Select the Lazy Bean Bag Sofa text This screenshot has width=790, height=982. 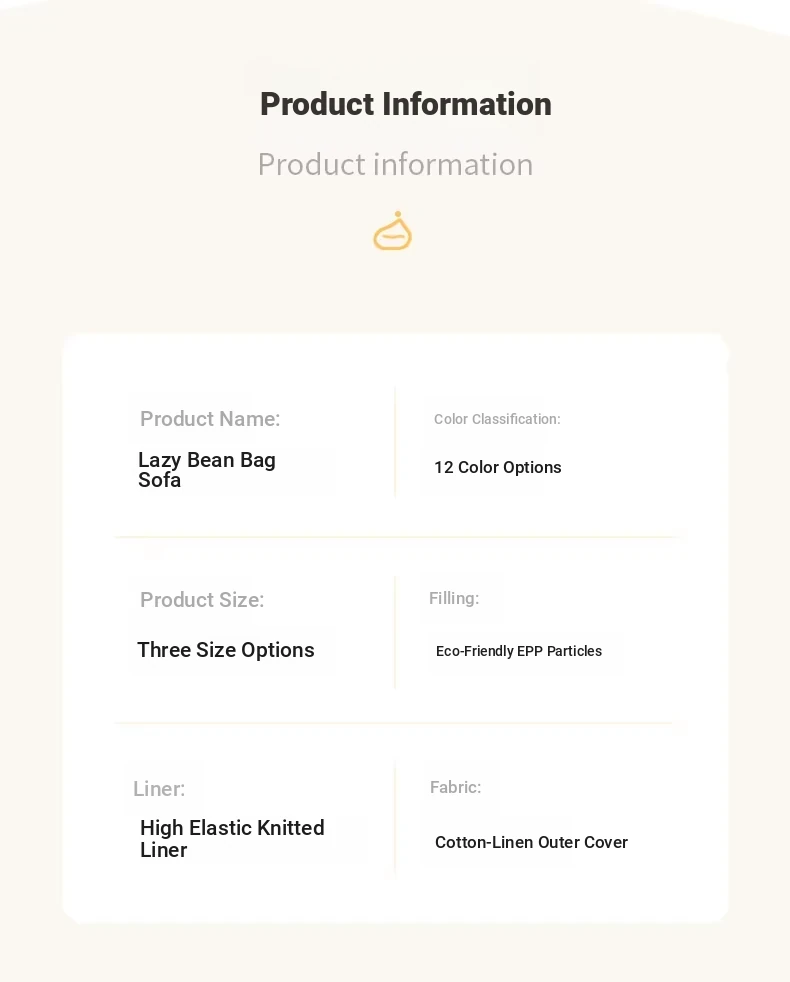point(207,470)
